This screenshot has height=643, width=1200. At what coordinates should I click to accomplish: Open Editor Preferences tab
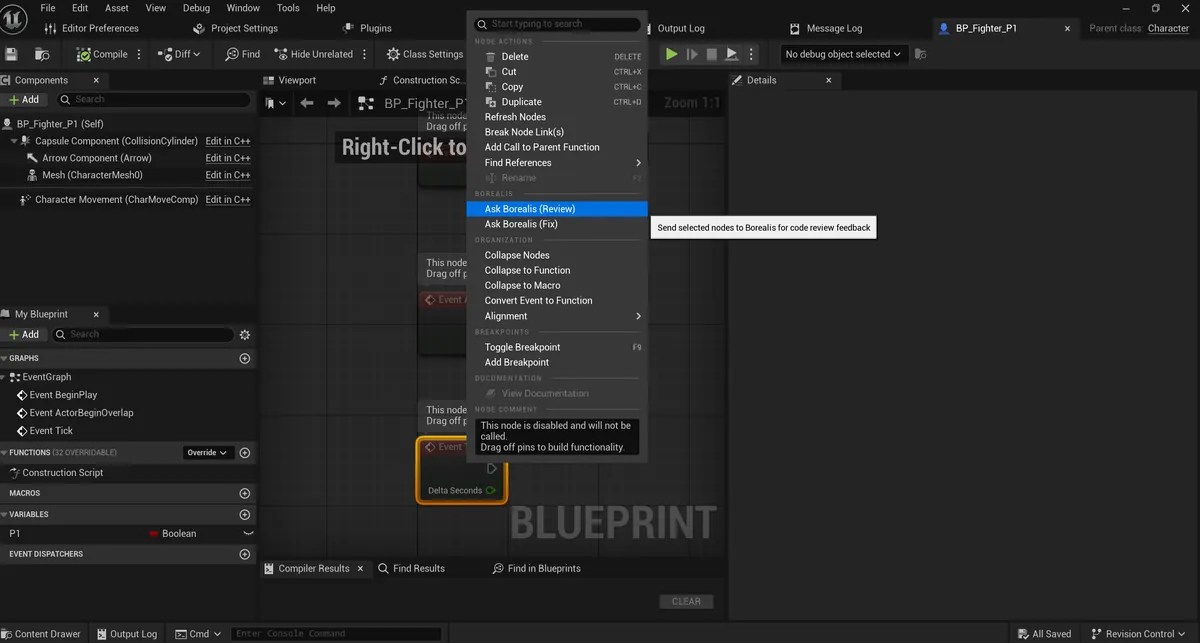coord(92,28)
